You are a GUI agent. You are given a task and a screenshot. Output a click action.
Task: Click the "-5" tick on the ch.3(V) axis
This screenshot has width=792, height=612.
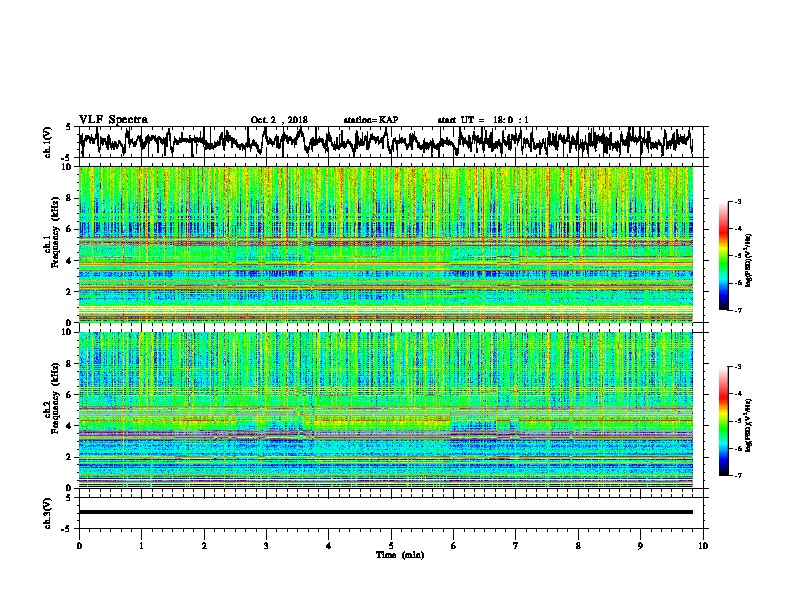pyautogui.click(x=67, y=529)
